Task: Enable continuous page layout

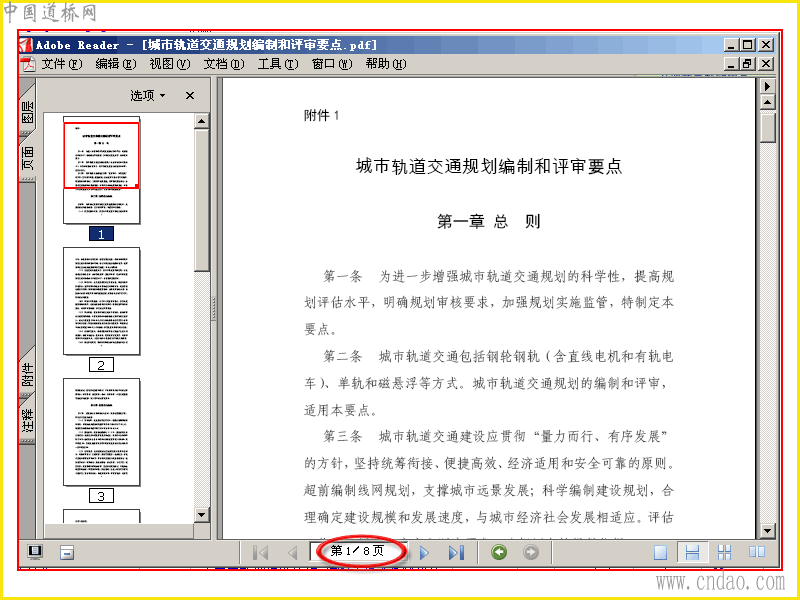Action: click(x=692, y=553)
